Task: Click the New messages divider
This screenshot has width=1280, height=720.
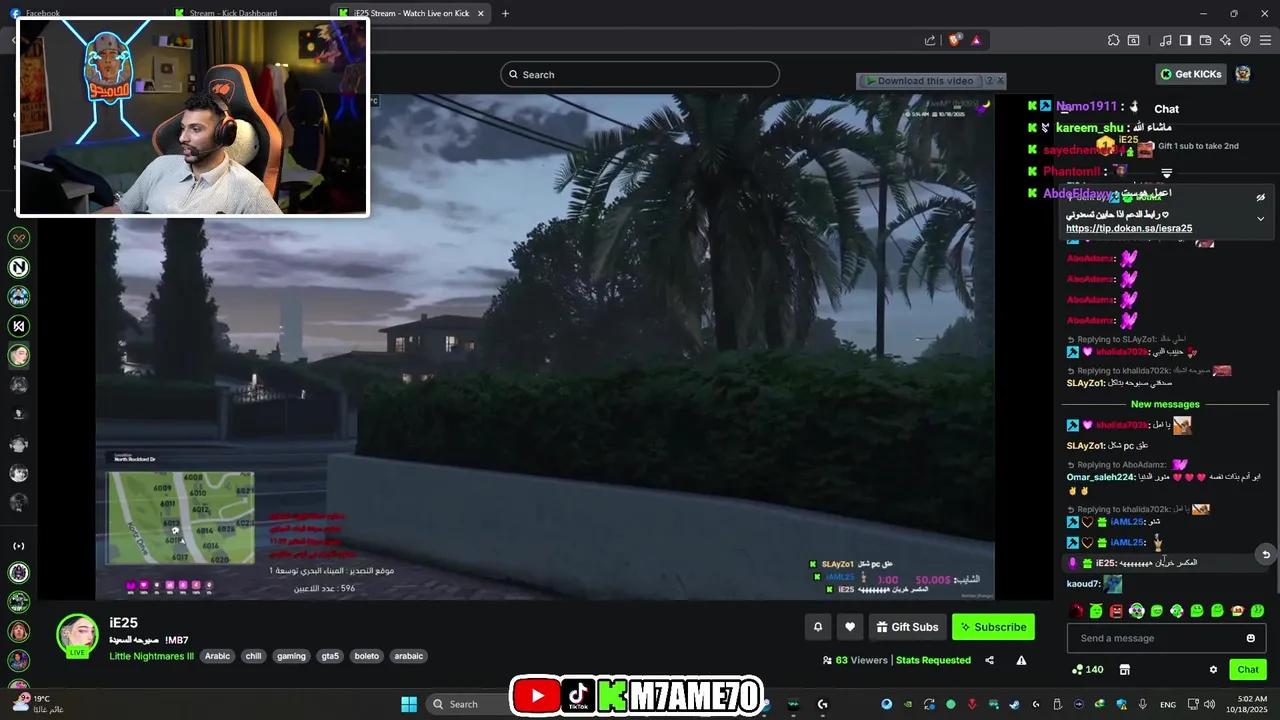Action: [1165, 404]
